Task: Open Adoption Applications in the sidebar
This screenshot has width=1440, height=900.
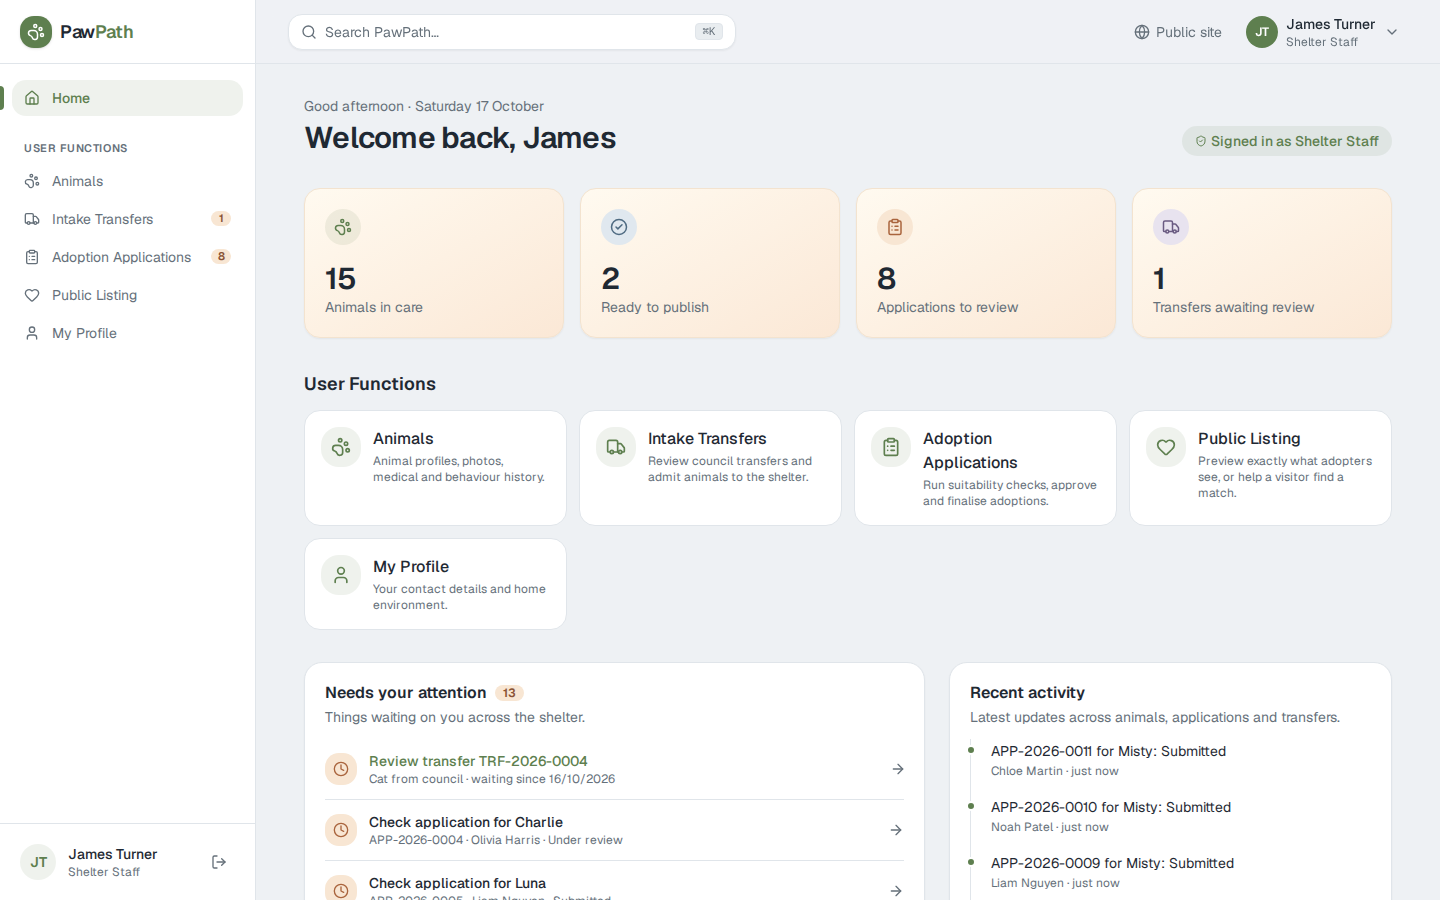Action: [x=127, y=257]
